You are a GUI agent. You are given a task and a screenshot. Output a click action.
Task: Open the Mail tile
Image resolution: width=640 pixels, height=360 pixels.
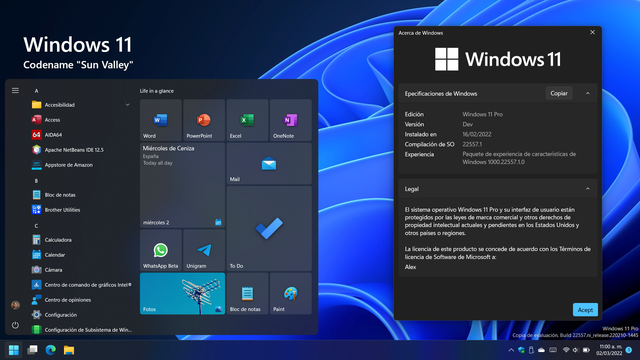[269, 163]
